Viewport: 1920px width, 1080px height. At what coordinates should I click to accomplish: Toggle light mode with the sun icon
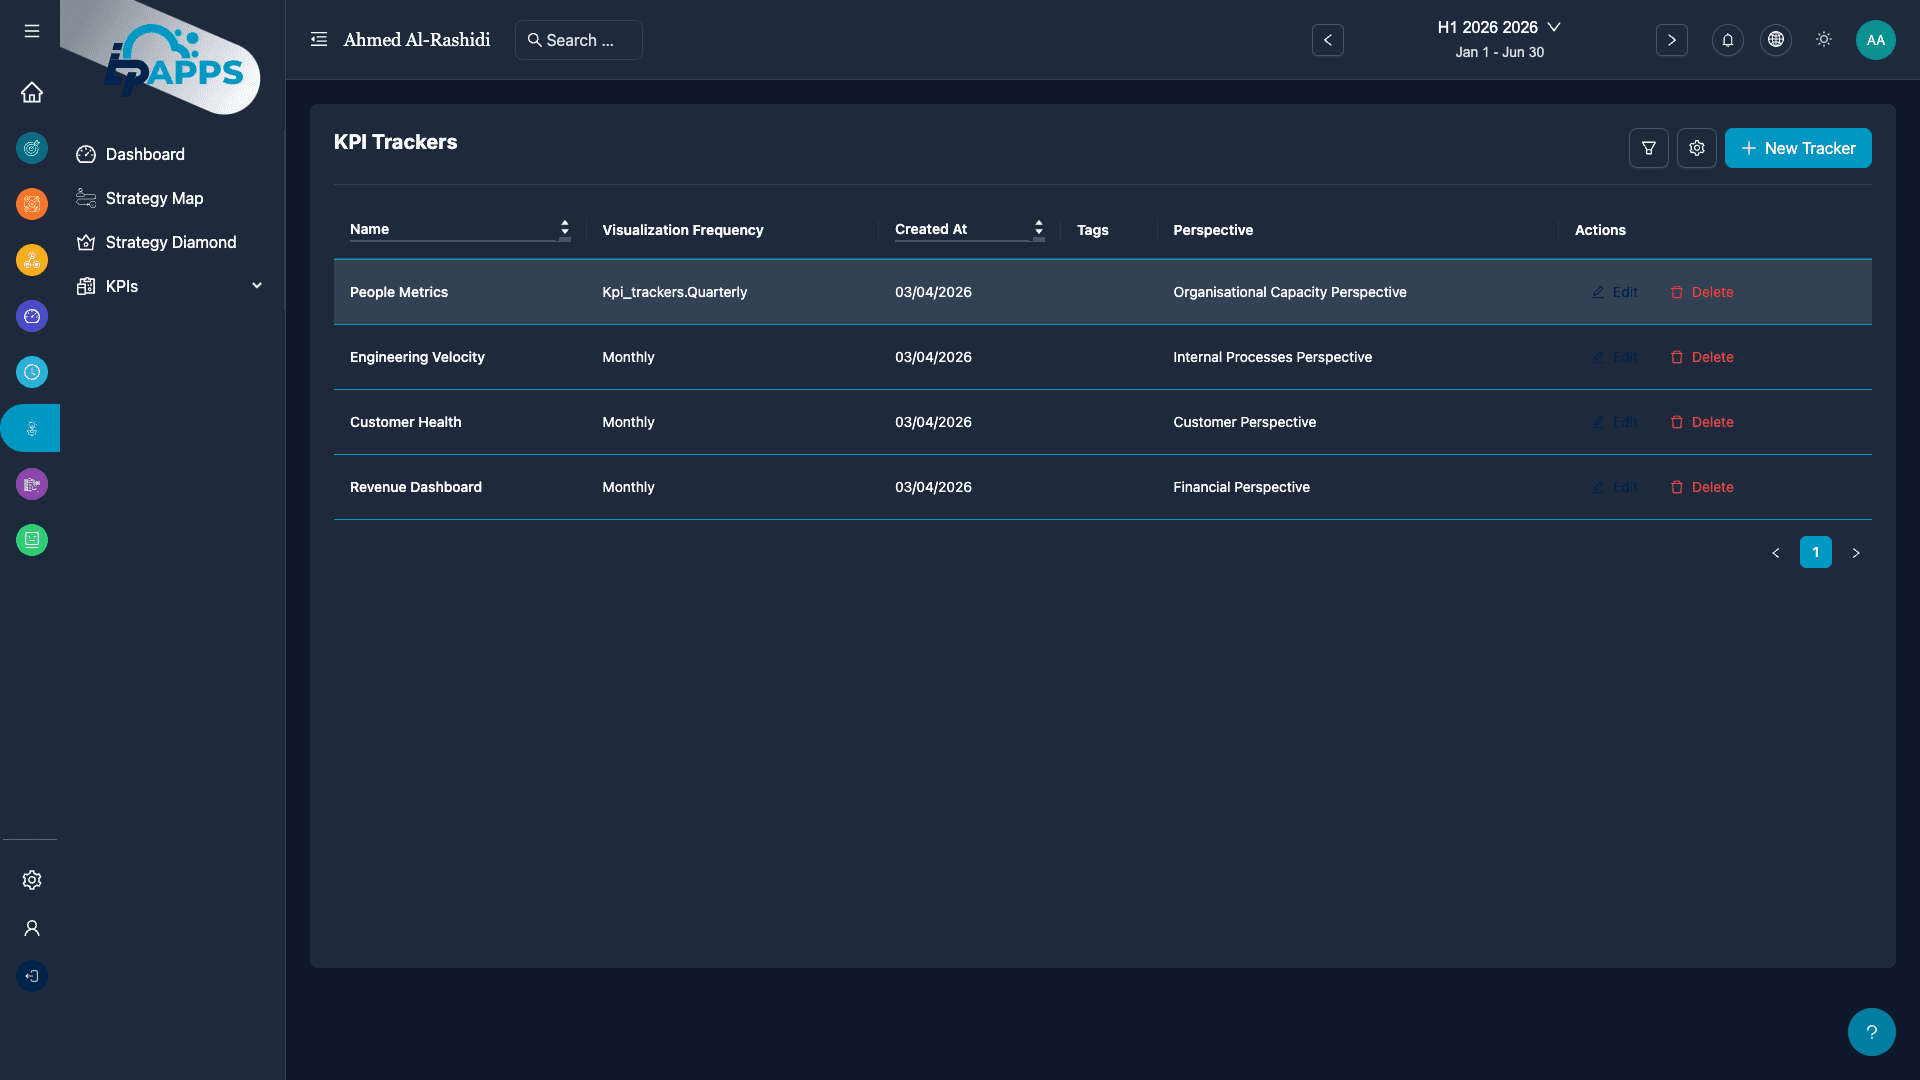click(x=1823, y=40)
